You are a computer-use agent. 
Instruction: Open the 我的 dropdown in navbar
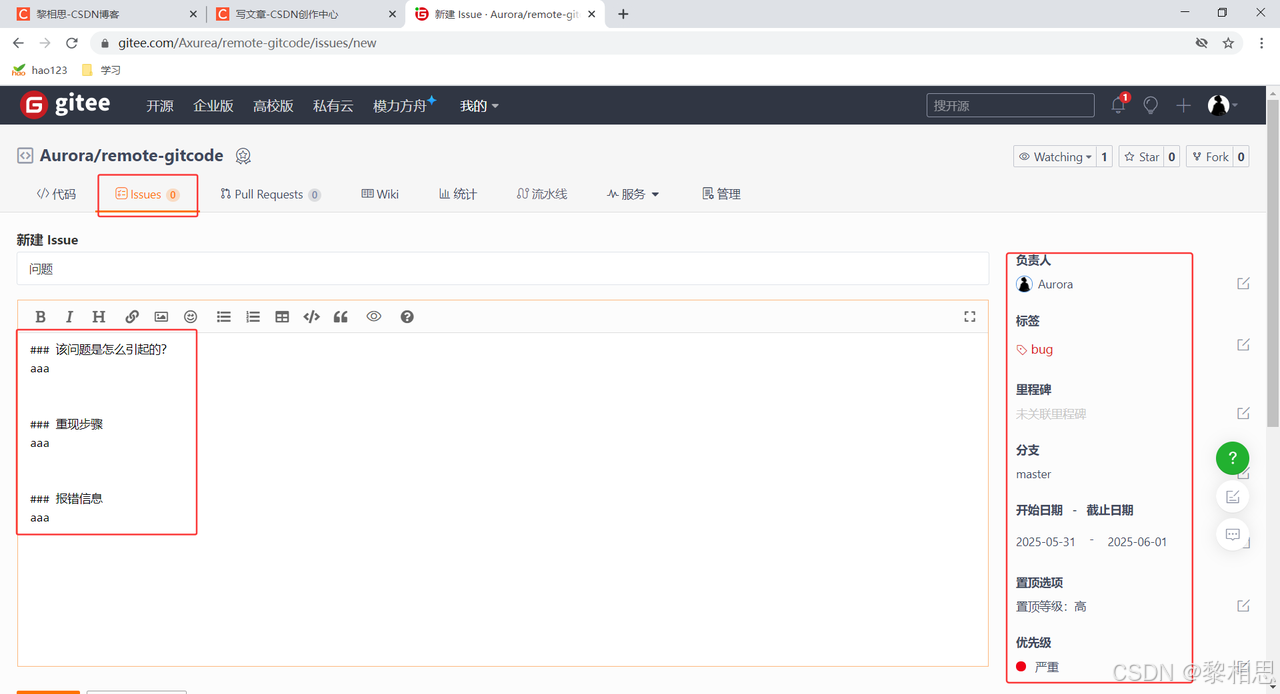[x=479, y=106]
